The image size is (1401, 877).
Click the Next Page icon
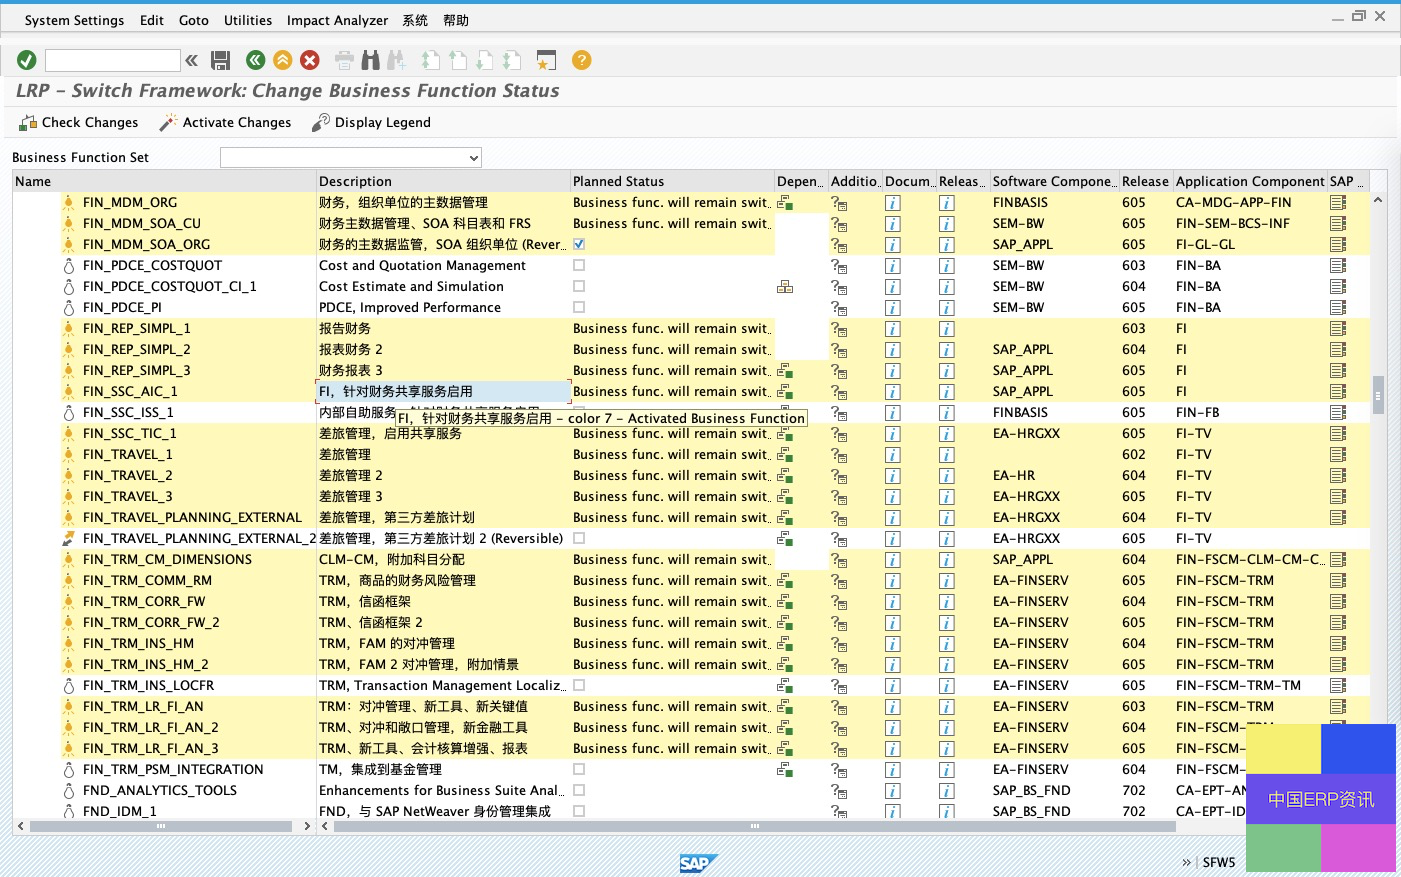click(x=484, y=60)
